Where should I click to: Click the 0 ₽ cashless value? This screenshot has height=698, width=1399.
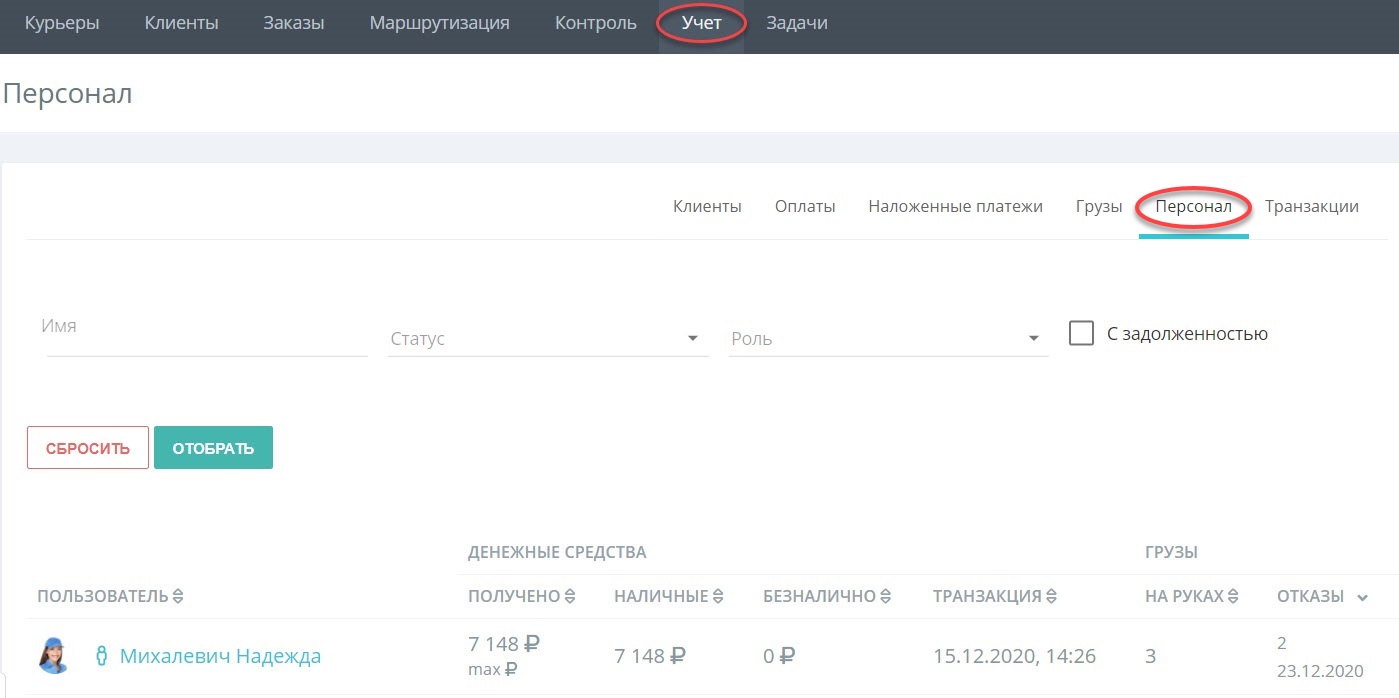[778, 657]
